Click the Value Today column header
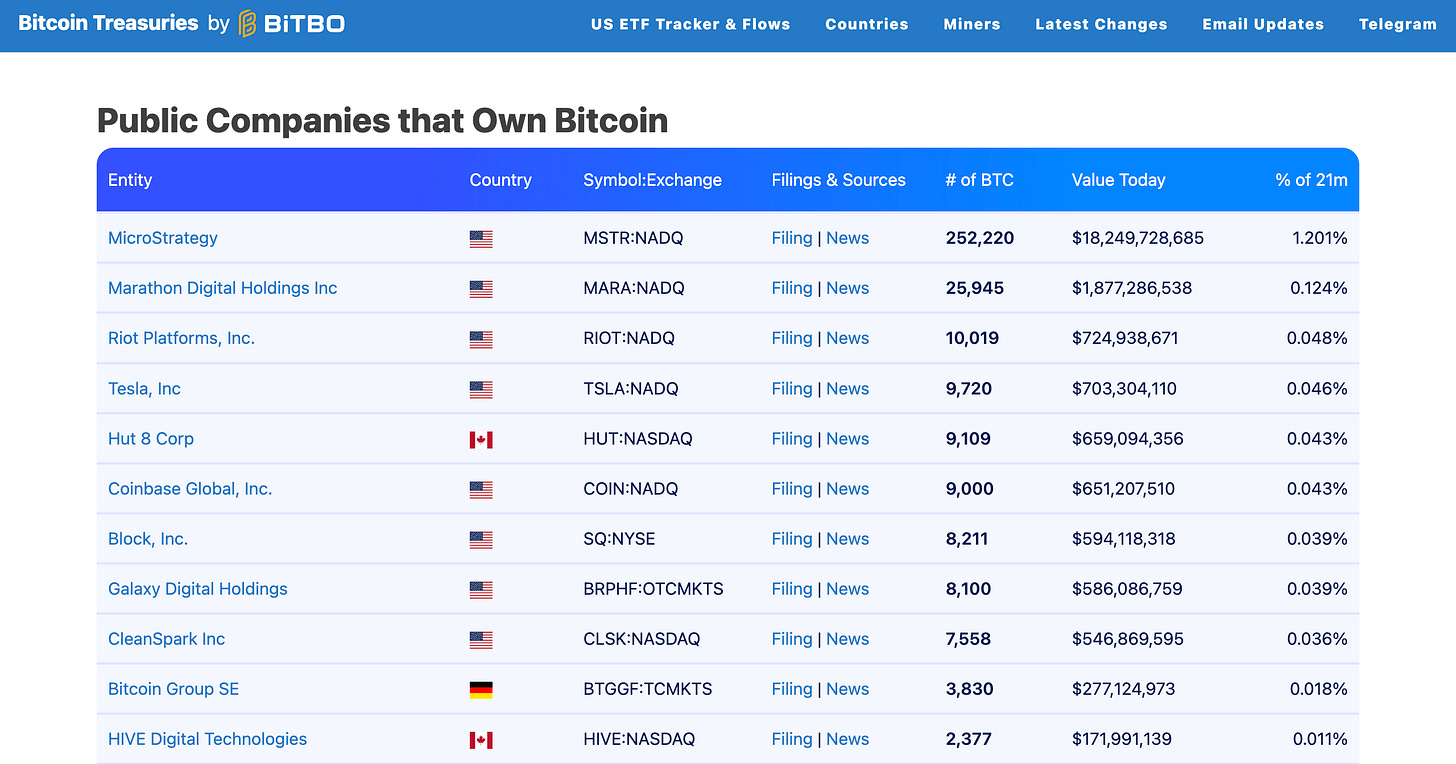The width and height of the screenshot is (1456, 764). coord(1118,180)
